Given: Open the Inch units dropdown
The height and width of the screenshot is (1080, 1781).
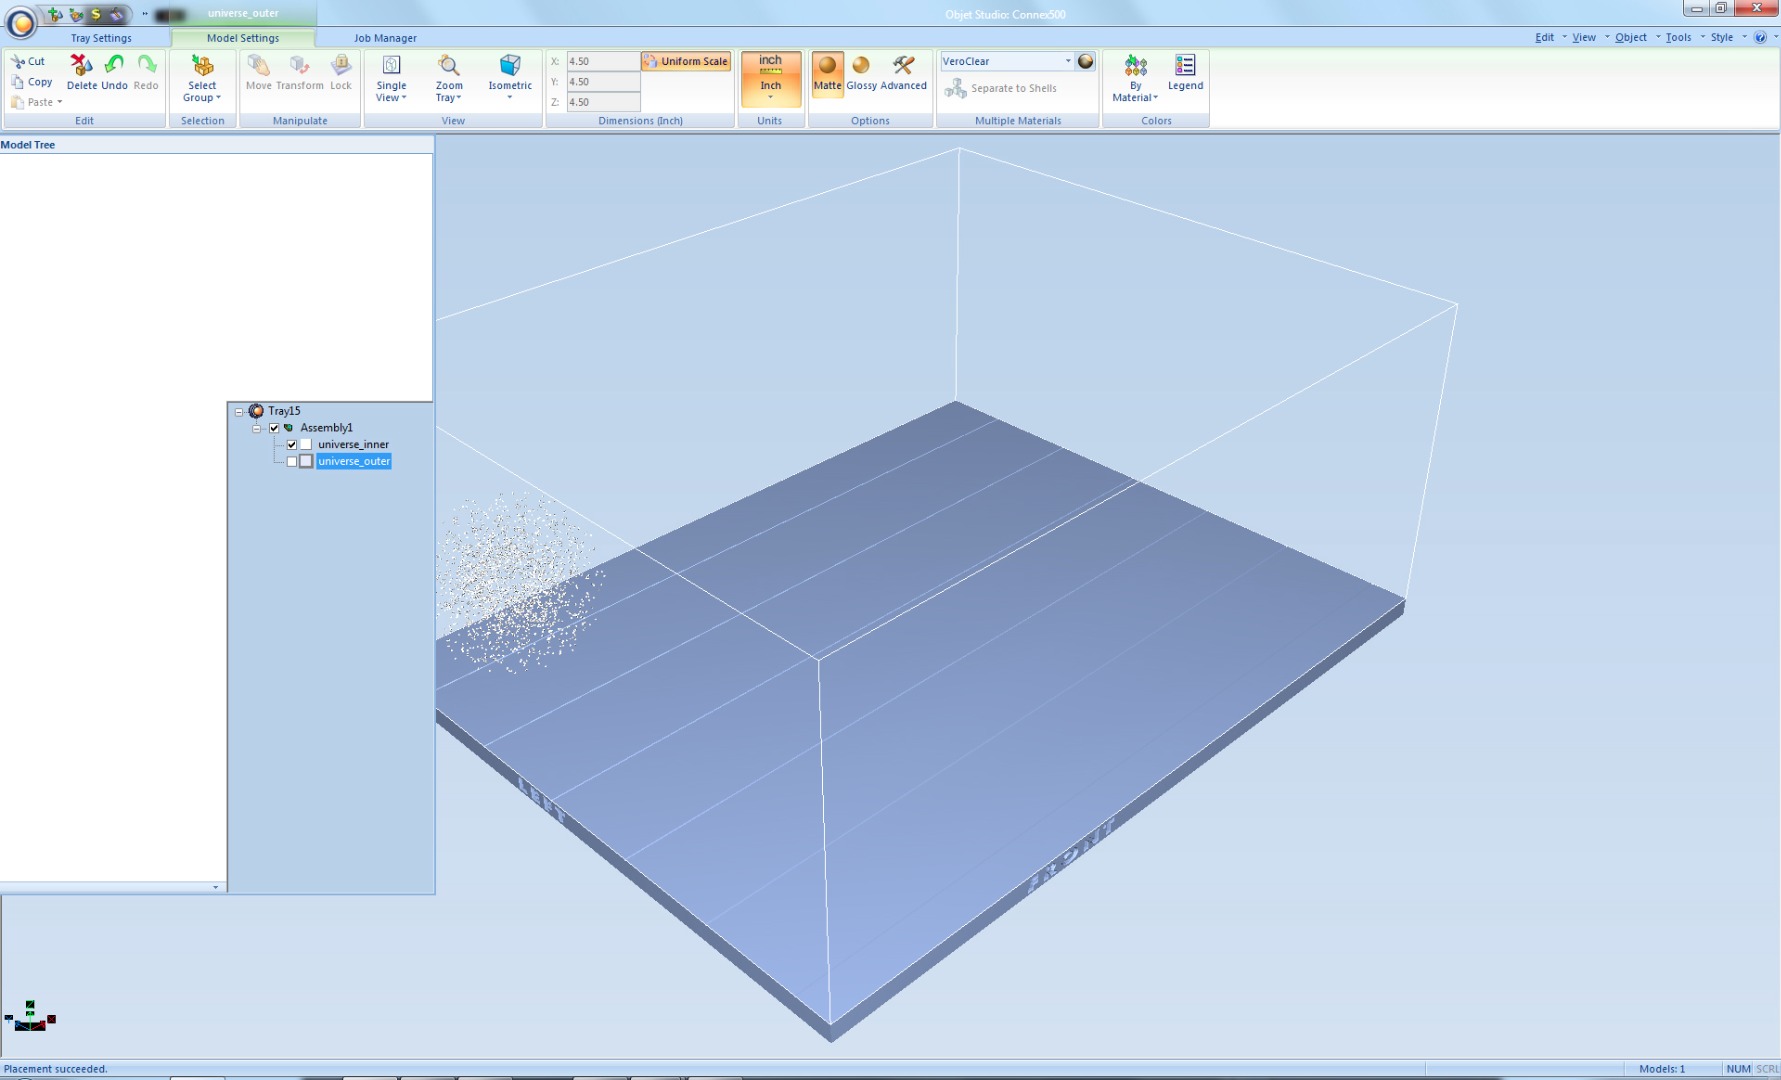Looking at the screenshot, I should [770, 79].
